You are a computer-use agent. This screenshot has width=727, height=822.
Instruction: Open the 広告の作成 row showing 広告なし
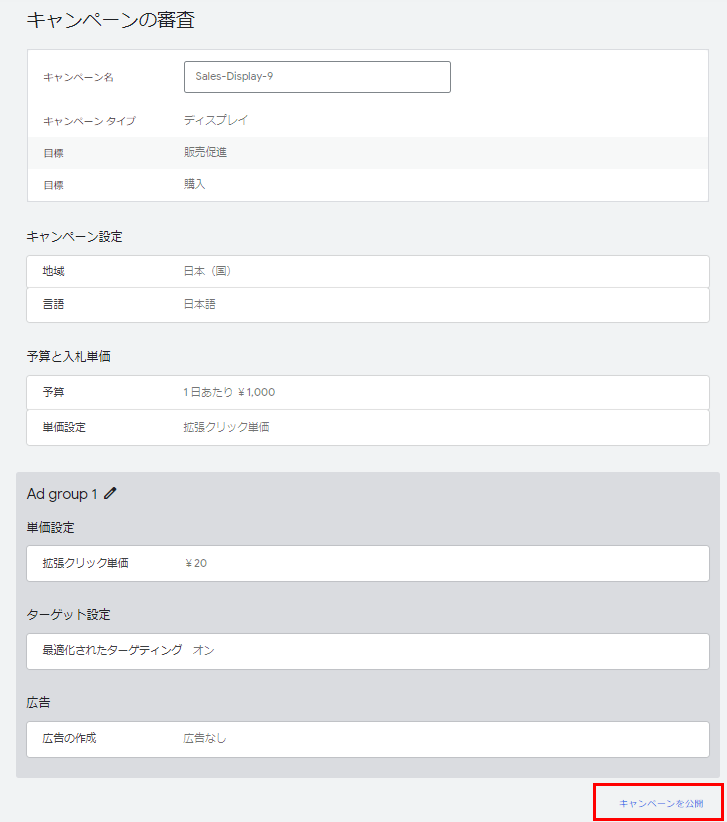(x=367, y=739)
